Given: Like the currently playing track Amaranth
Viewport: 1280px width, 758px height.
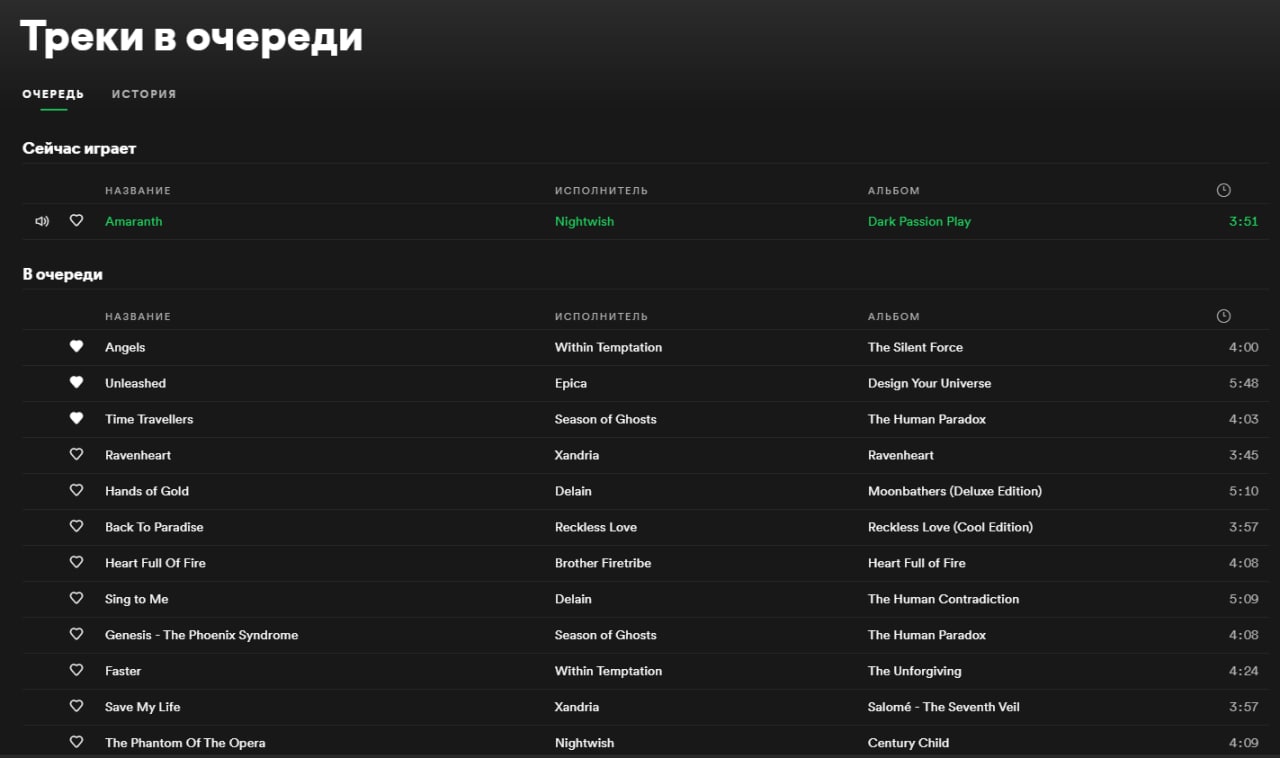Looking at the screenshot, I should pos(76,221).
